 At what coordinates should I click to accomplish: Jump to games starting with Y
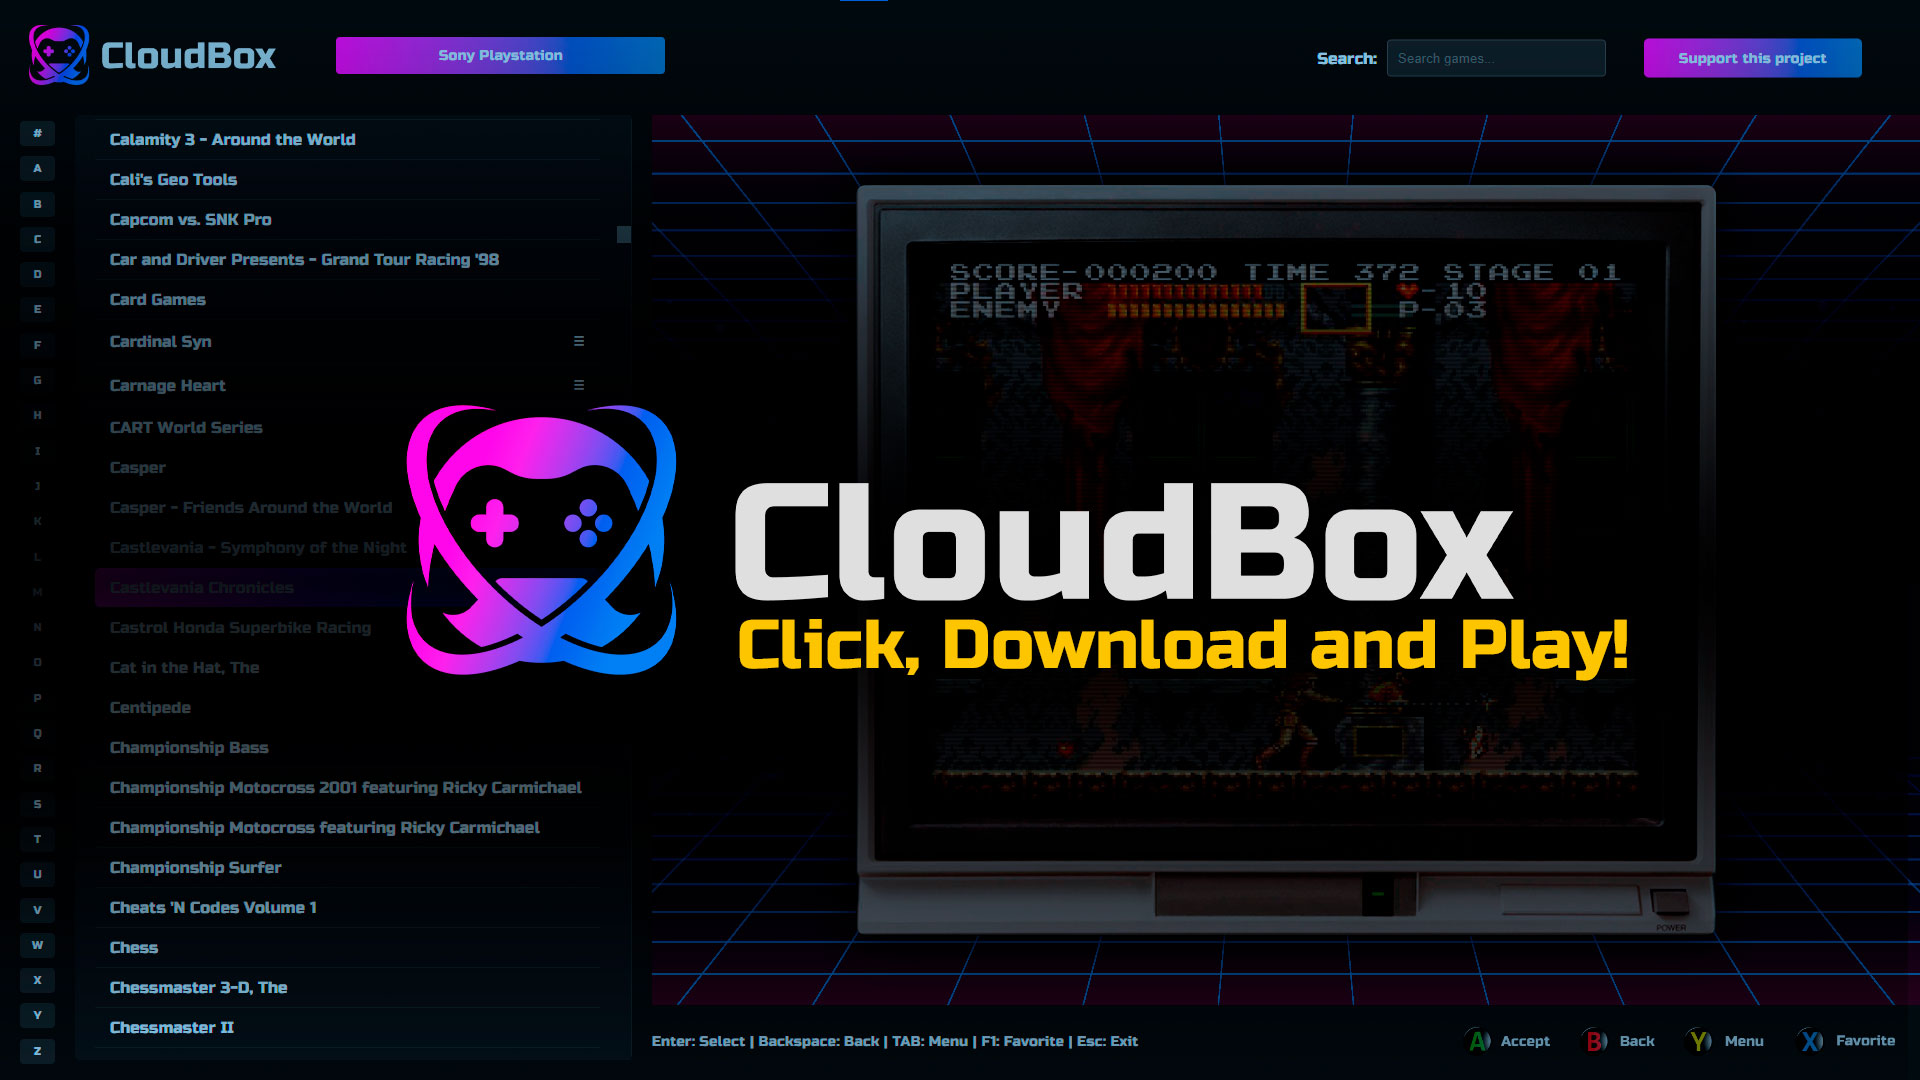37,1015
